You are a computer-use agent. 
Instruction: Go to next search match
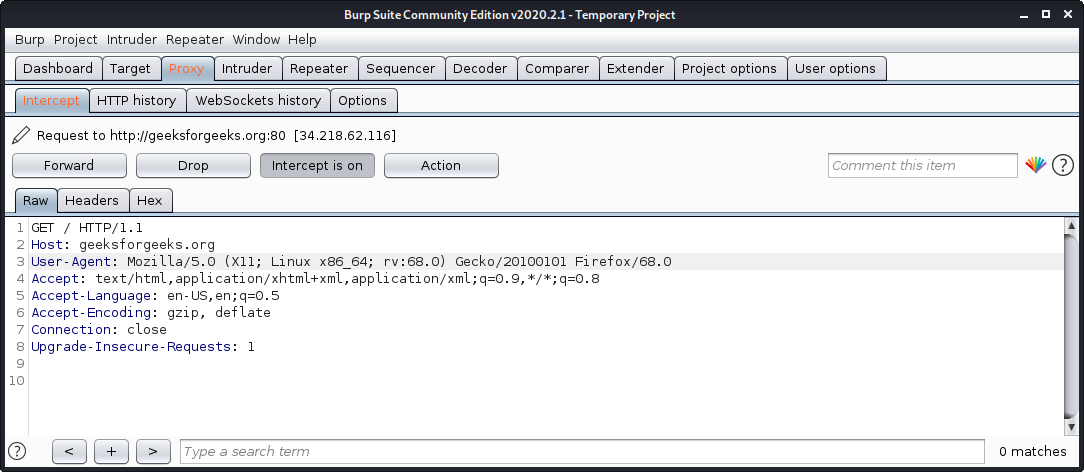click(x=153, y=451)
